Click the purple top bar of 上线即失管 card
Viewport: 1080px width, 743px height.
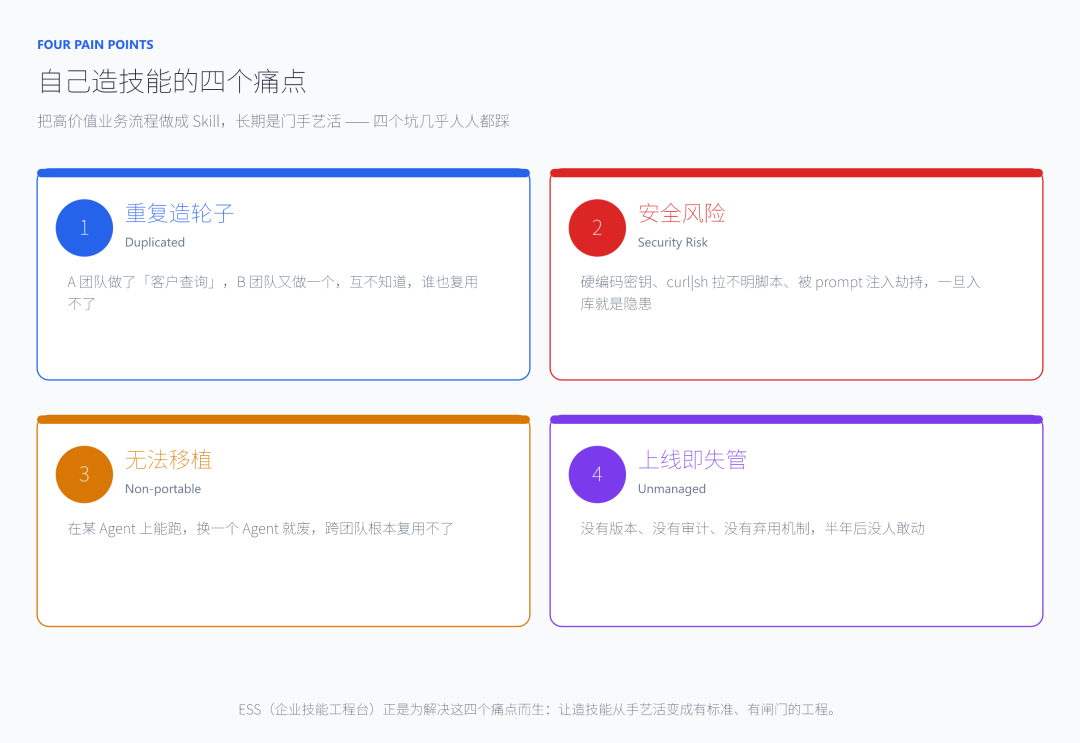(x=796, y=419)
